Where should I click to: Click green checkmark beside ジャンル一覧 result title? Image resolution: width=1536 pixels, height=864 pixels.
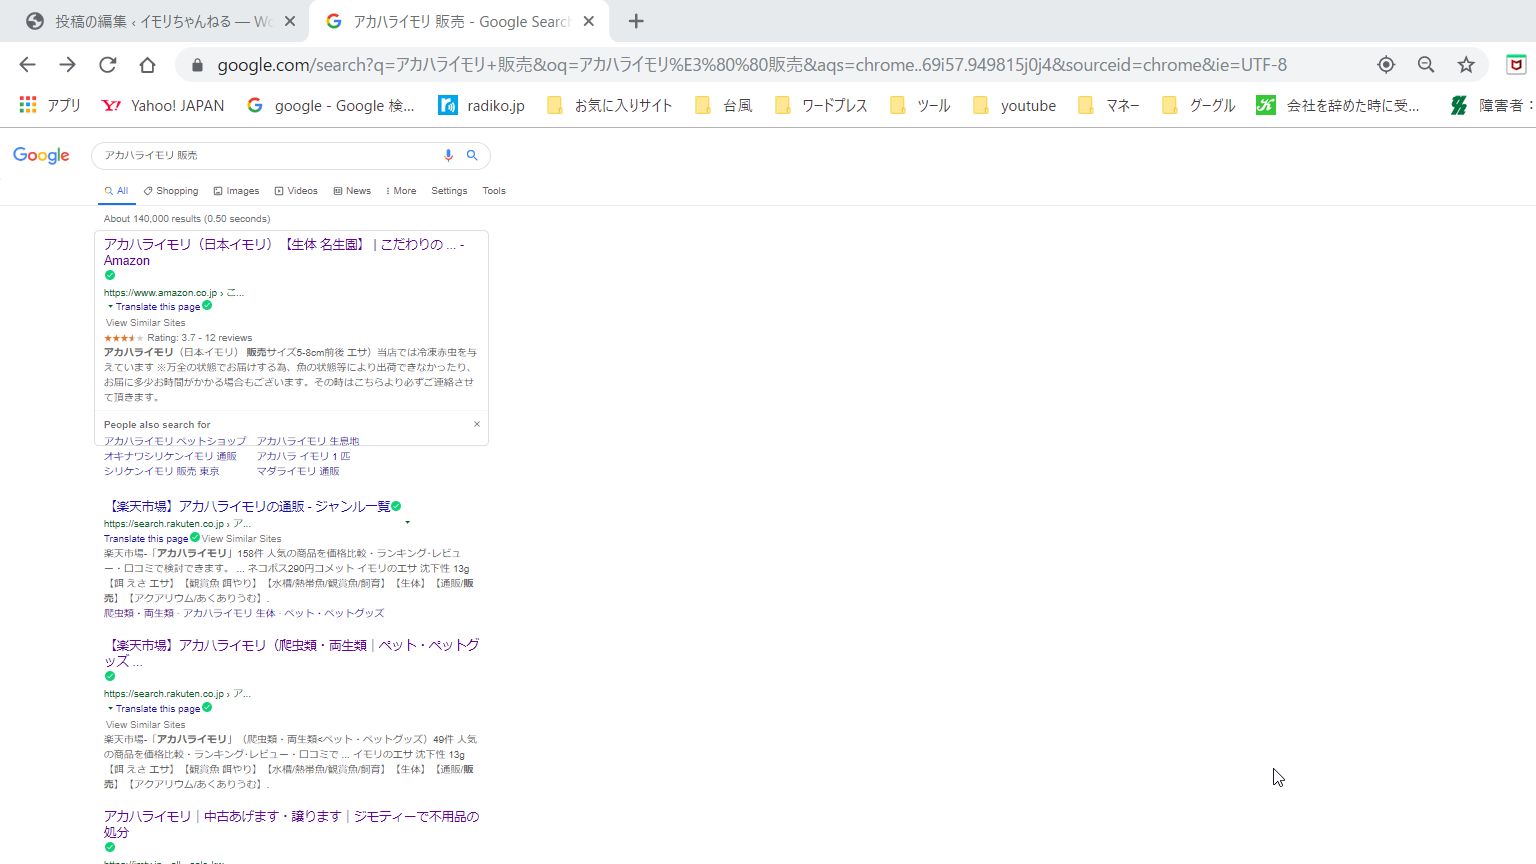point(396,506)
